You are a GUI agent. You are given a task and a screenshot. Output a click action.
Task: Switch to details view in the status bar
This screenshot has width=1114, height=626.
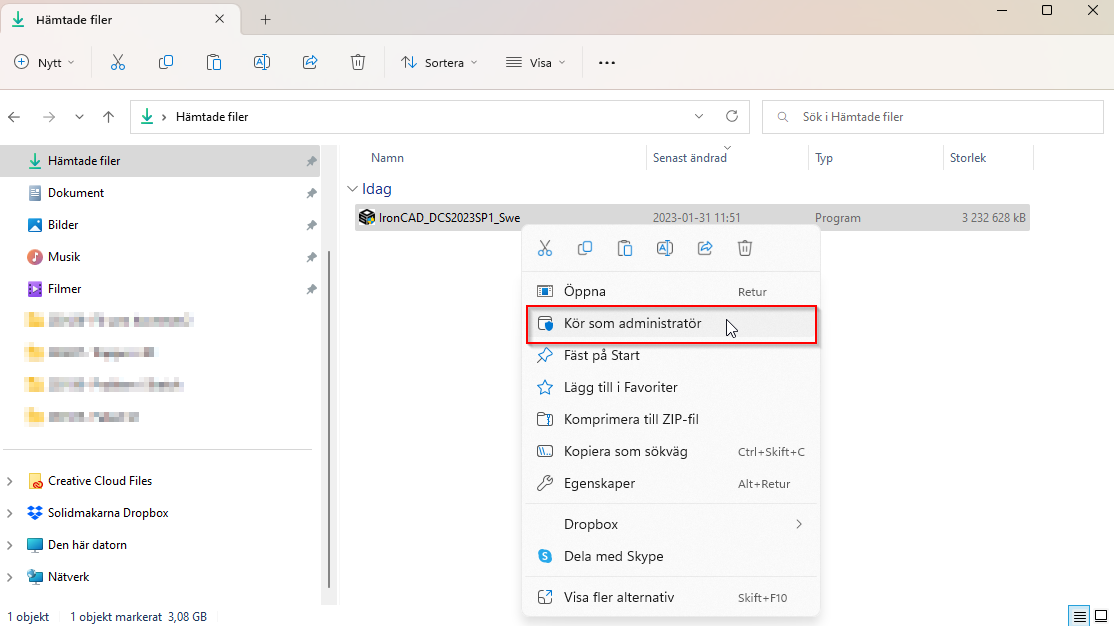(1079, 615)
